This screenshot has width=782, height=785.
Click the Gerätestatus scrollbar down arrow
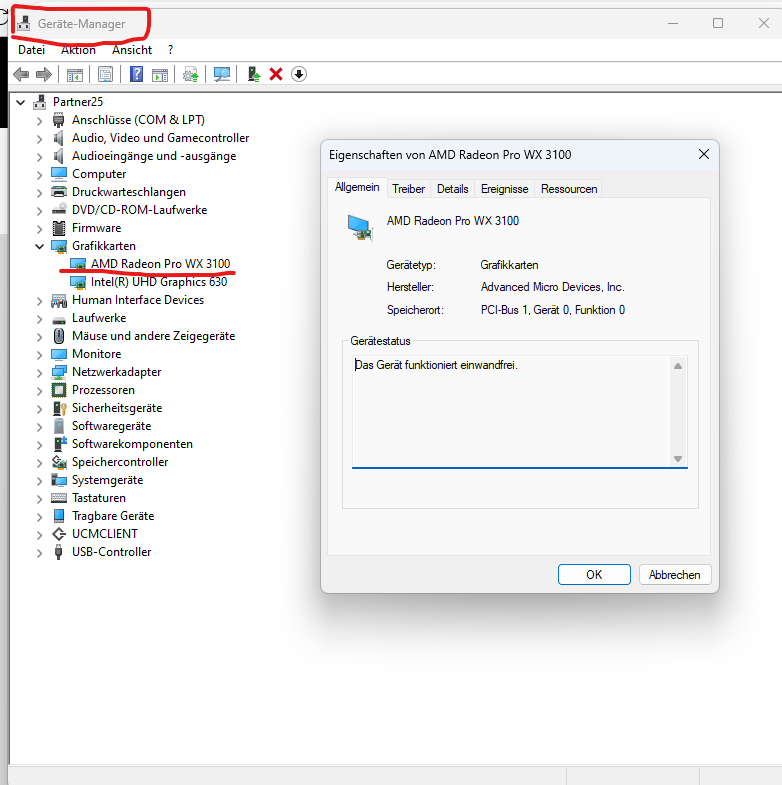678,459
